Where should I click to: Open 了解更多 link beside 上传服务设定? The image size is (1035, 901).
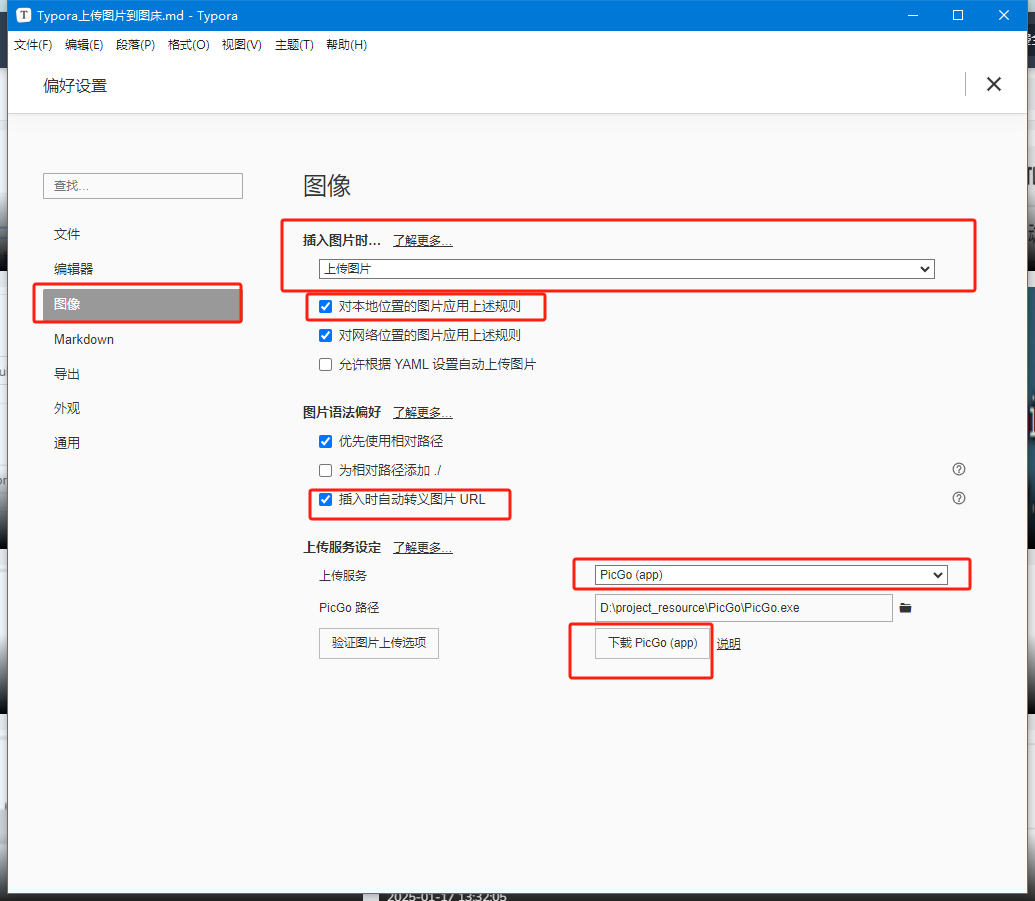(422, 547)
